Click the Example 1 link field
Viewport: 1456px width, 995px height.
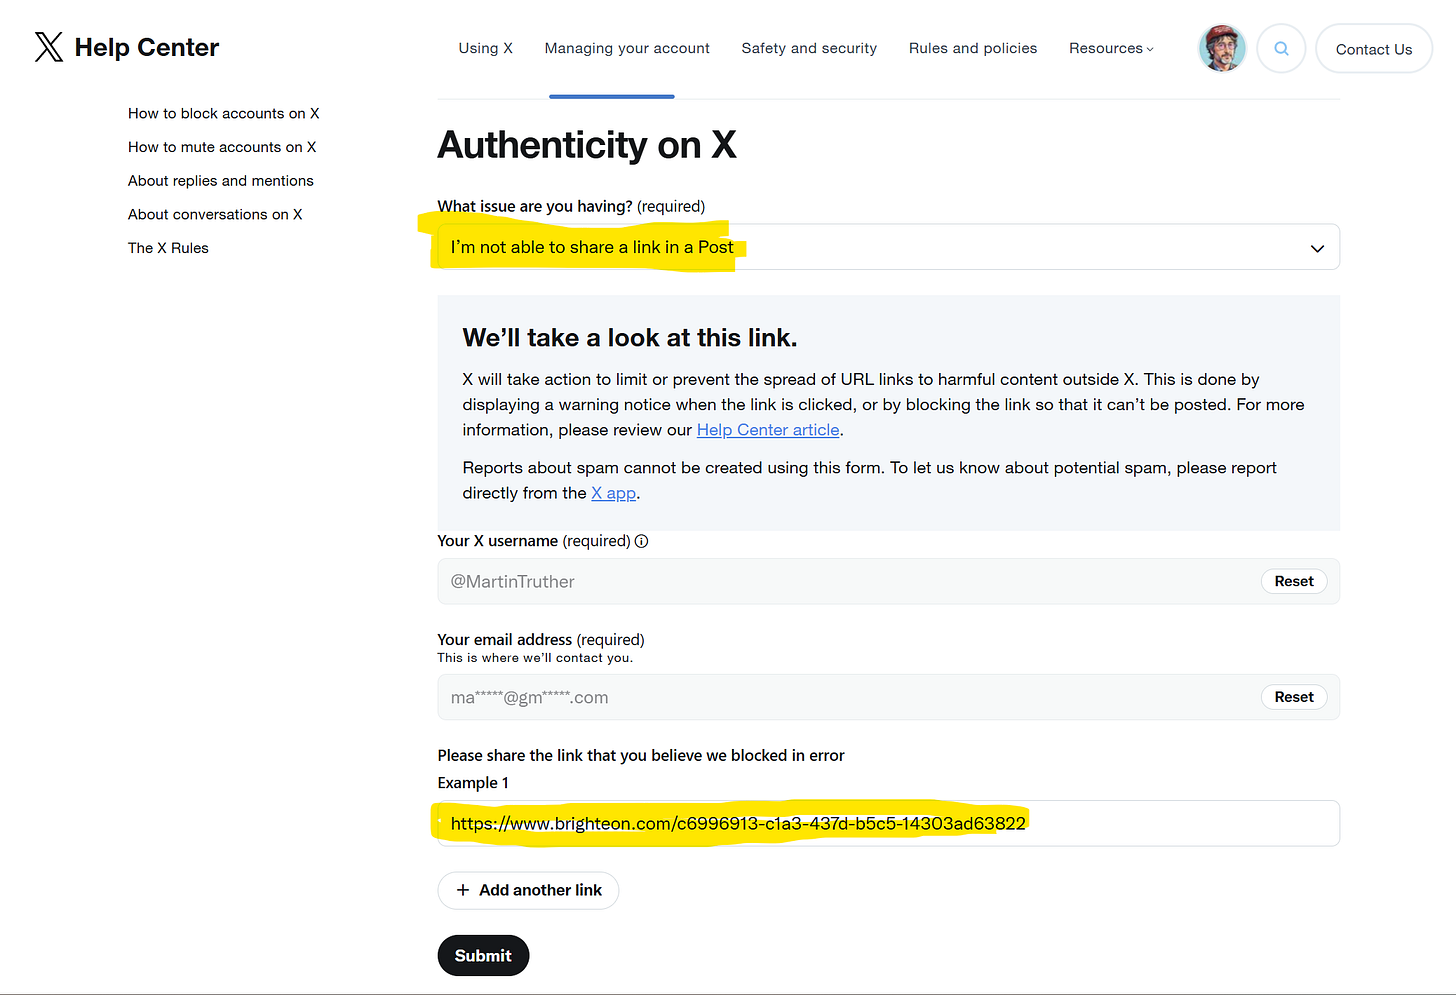tap(888, 823)
